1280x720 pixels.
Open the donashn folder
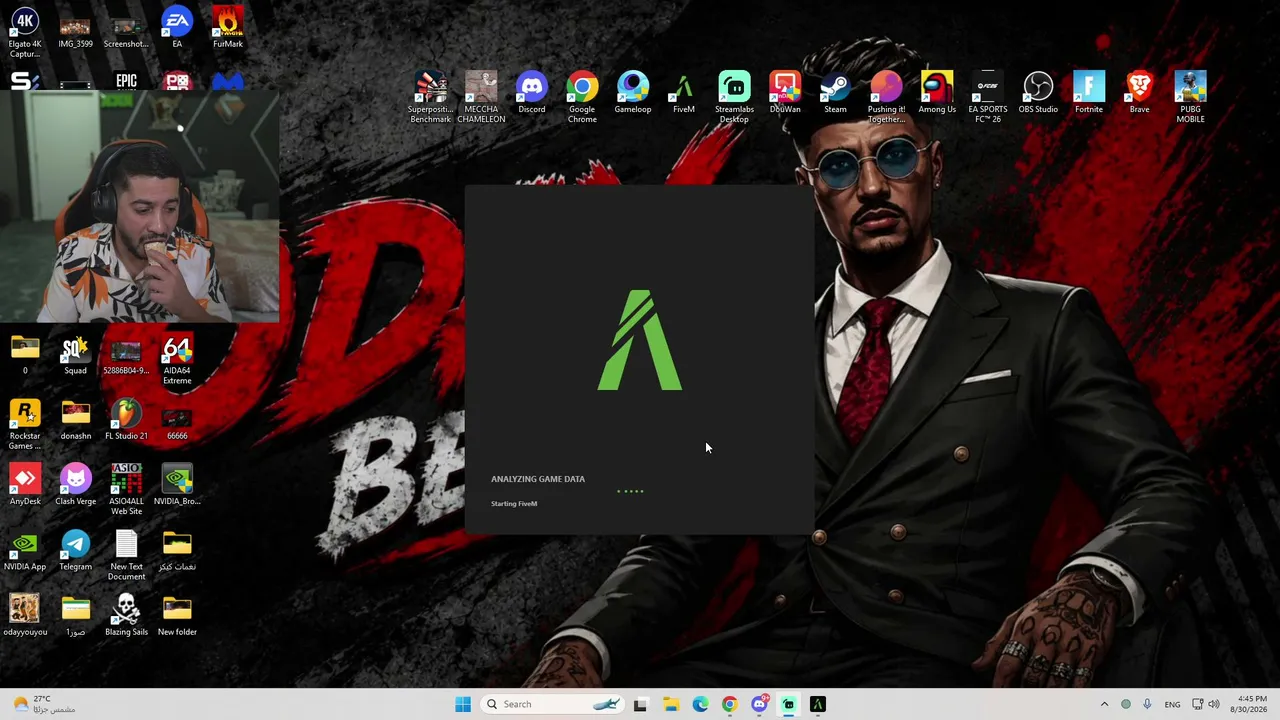pyautogui.click(x=76, y=420)
